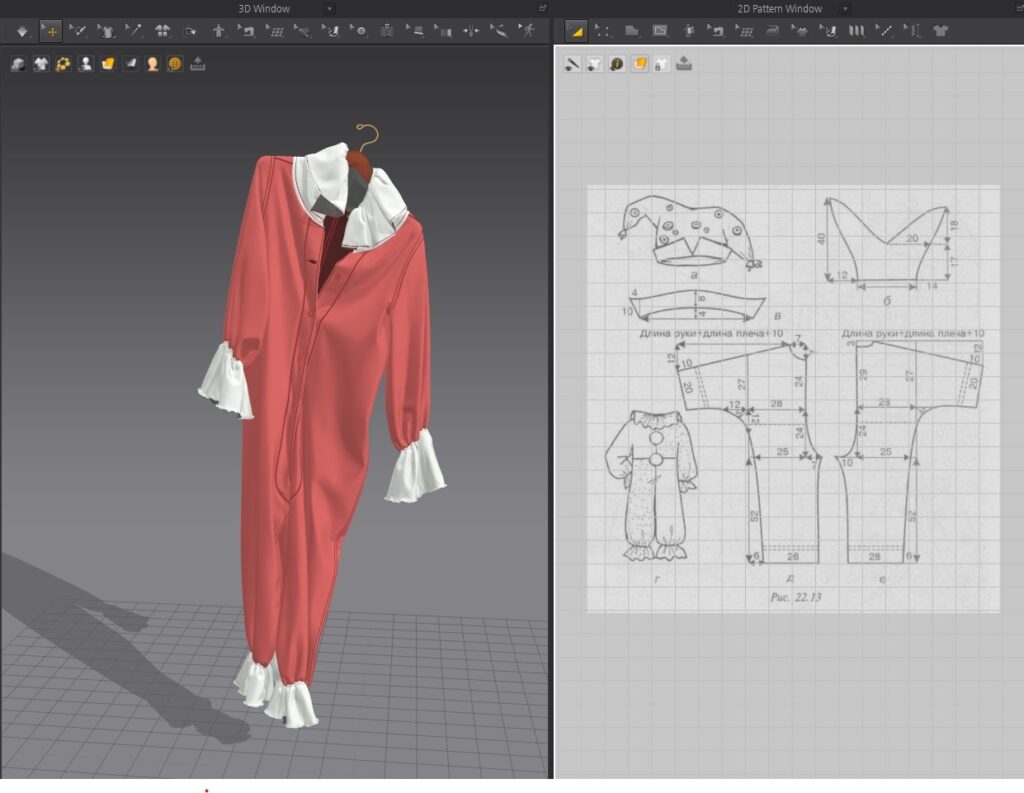The width and height of the screenshot is (1024, 793).
Task: Select the highlighted Edit Pattern tool in 2D toolbar
Action: (x=575, y=31)
